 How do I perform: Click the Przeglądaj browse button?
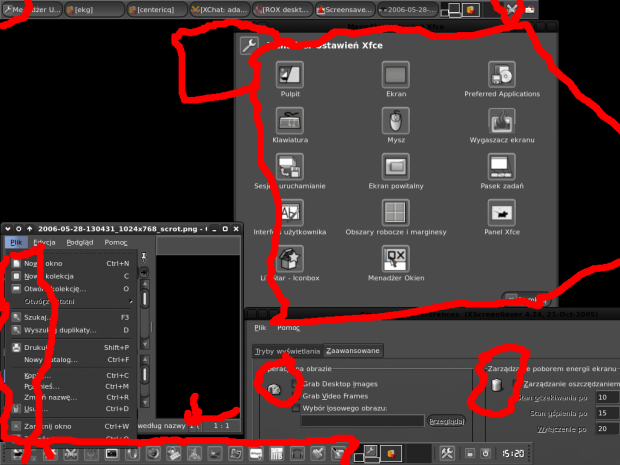coord(446,422)
